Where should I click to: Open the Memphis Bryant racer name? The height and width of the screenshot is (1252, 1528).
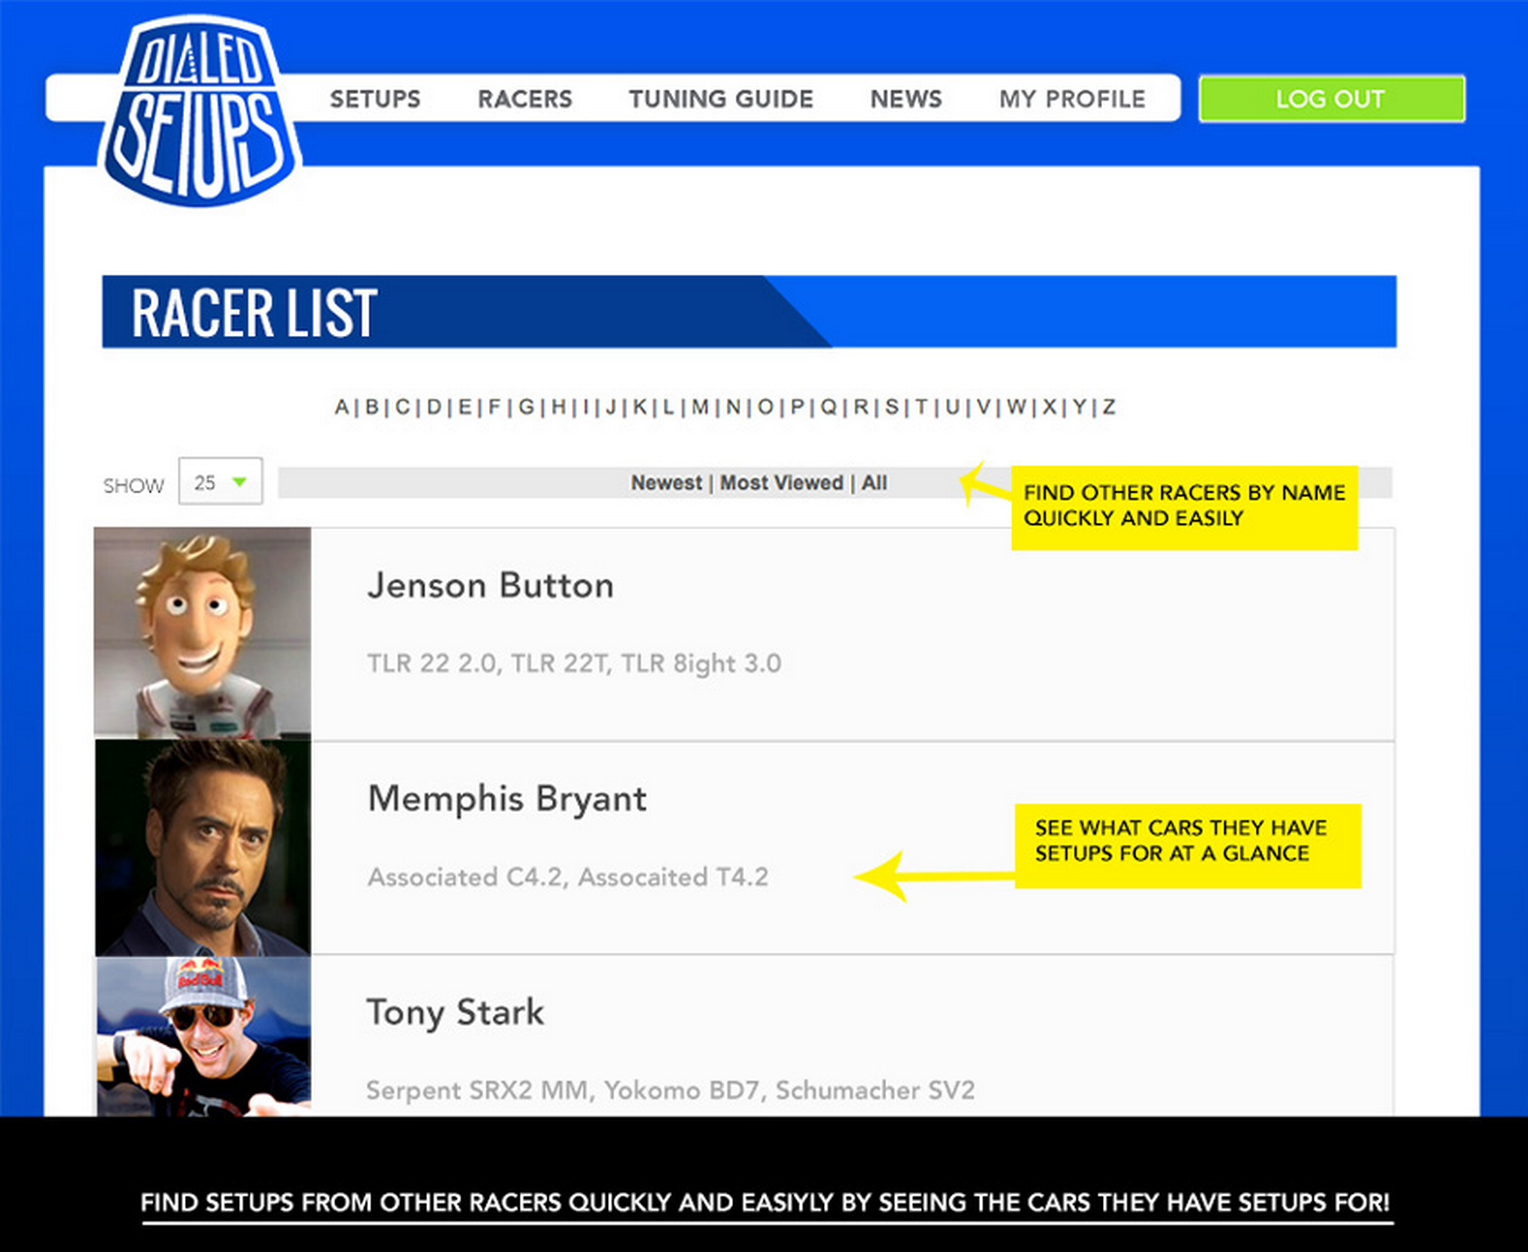pyautogui.click(x=507, y=798)
